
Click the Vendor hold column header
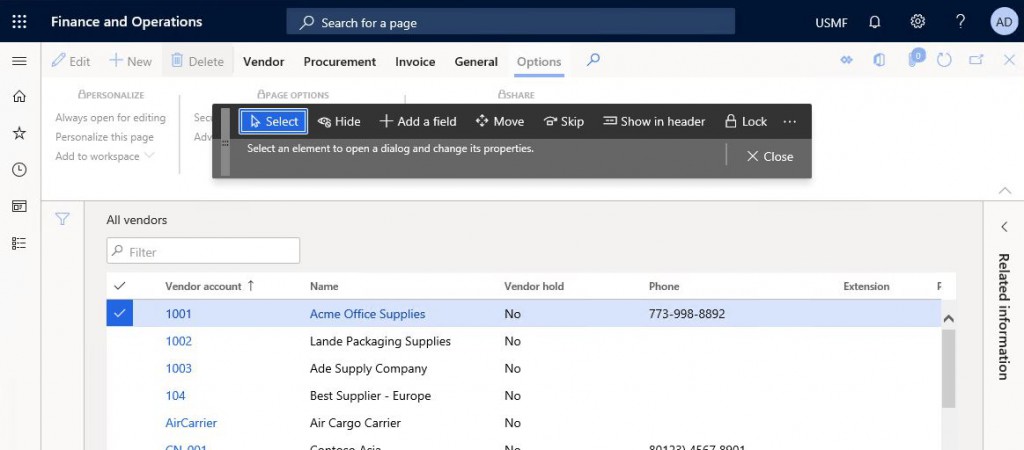(x=534, y=286)
